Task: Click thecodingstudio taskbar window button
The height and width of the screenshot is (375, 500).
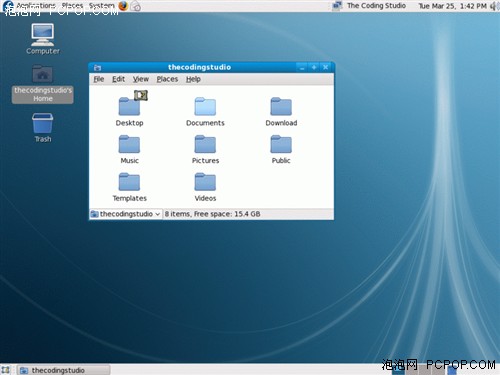Action: click(x=63, y=370)
